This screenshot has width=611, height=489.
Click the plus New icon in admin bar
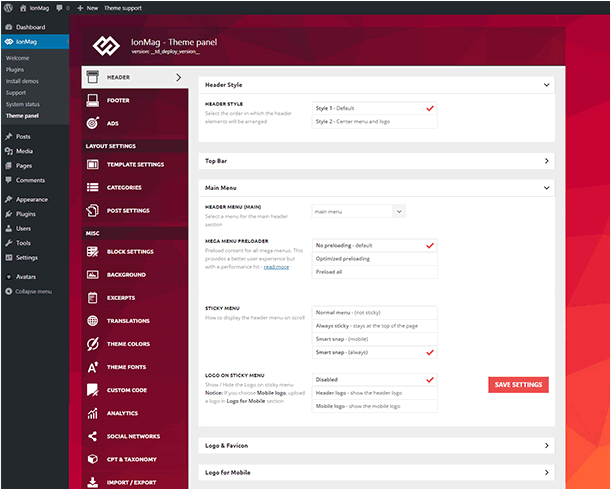[80, 8]
